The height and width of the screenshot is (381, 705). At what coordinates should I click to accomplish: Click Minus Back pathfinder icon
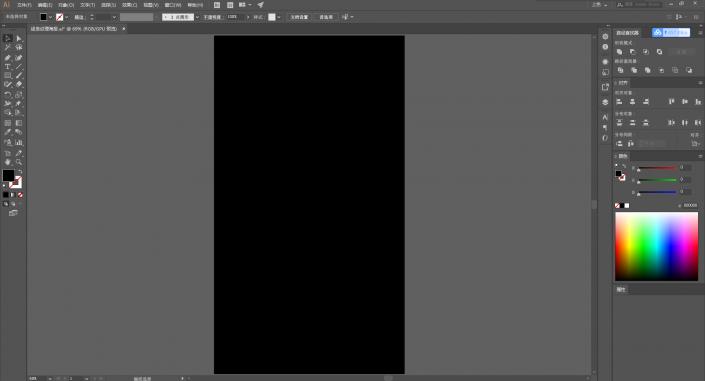689,70
